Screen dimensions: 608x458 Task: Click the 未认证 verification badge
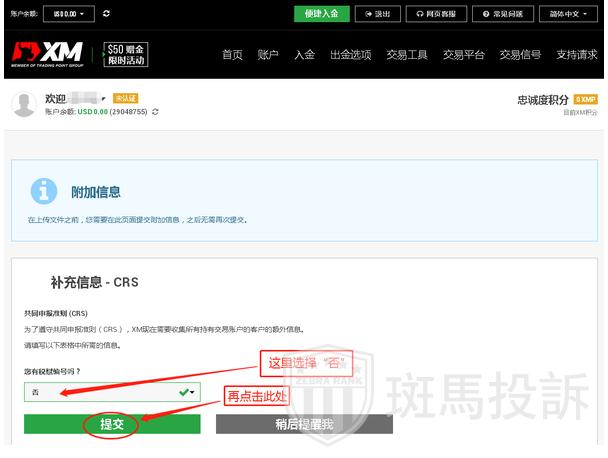point(126,98)
